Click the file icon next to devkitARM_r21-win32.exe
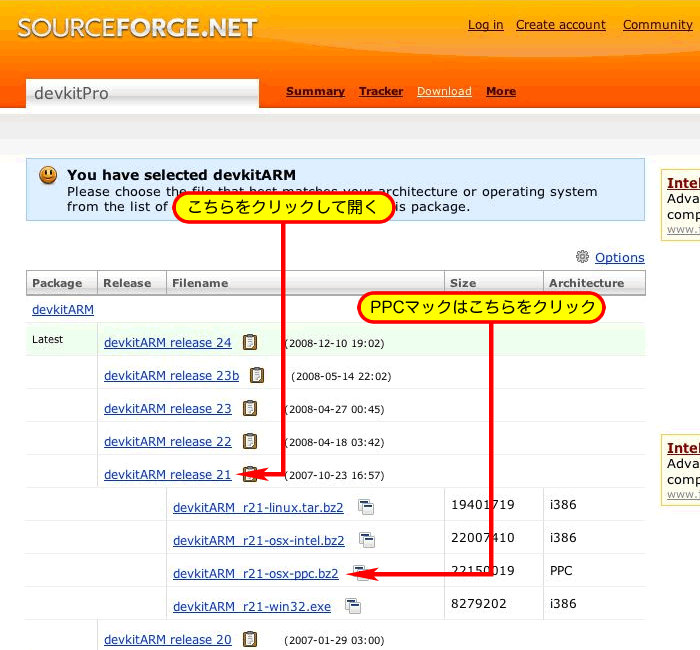 click(x=353, y=606)
